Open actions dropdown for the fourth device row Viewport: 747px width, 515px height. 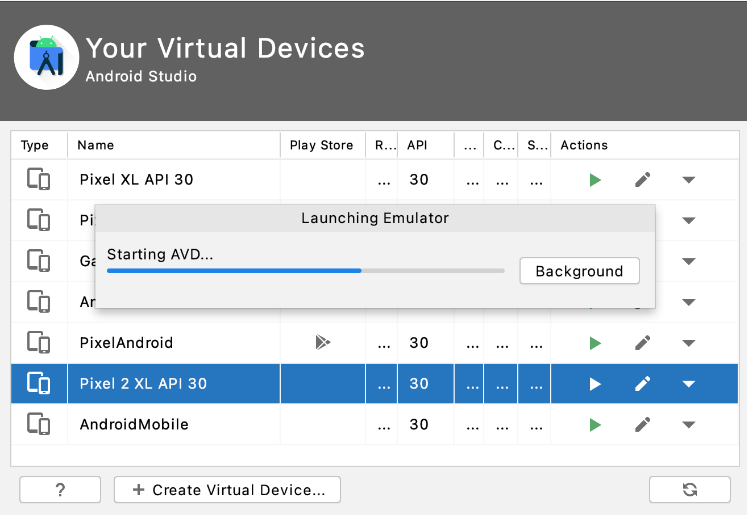pyautogui.click(x=688, y=302)
